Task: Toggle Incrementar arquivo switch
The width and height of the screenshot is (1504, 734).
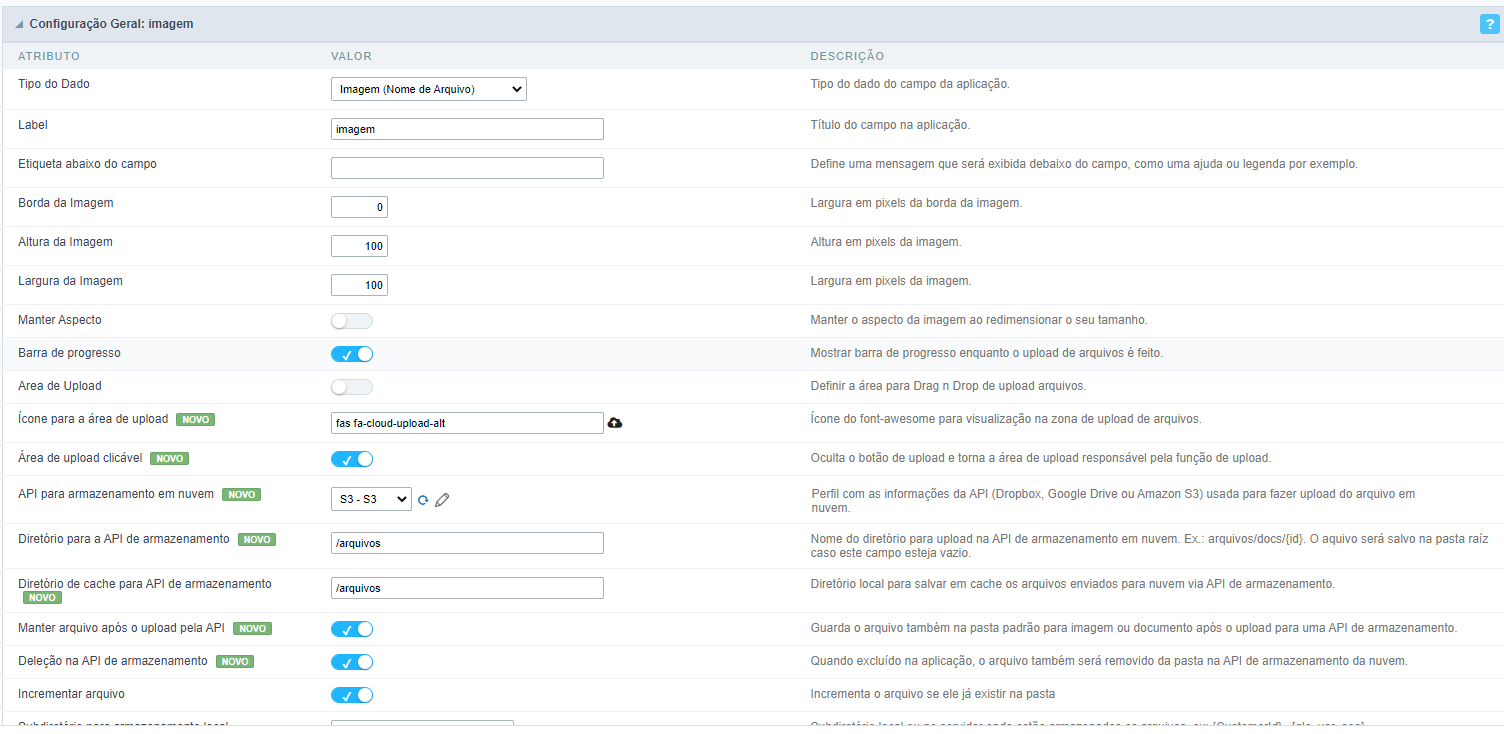Action: (352, 695)
